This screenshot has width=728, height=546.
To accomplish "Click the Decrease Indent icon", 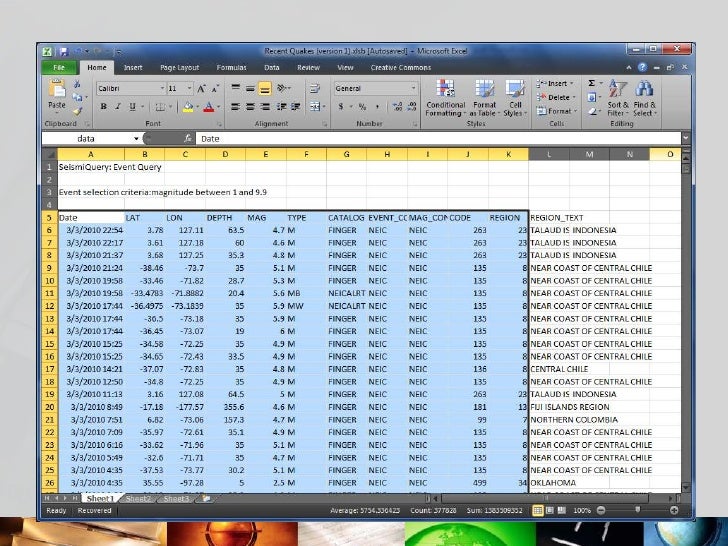I will coord(281,107).
